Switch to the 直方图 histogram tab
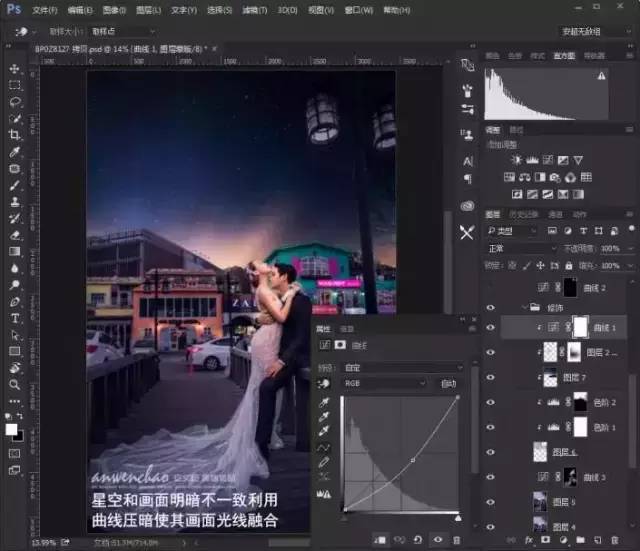 pyautogui.click(x=564, y=56)
